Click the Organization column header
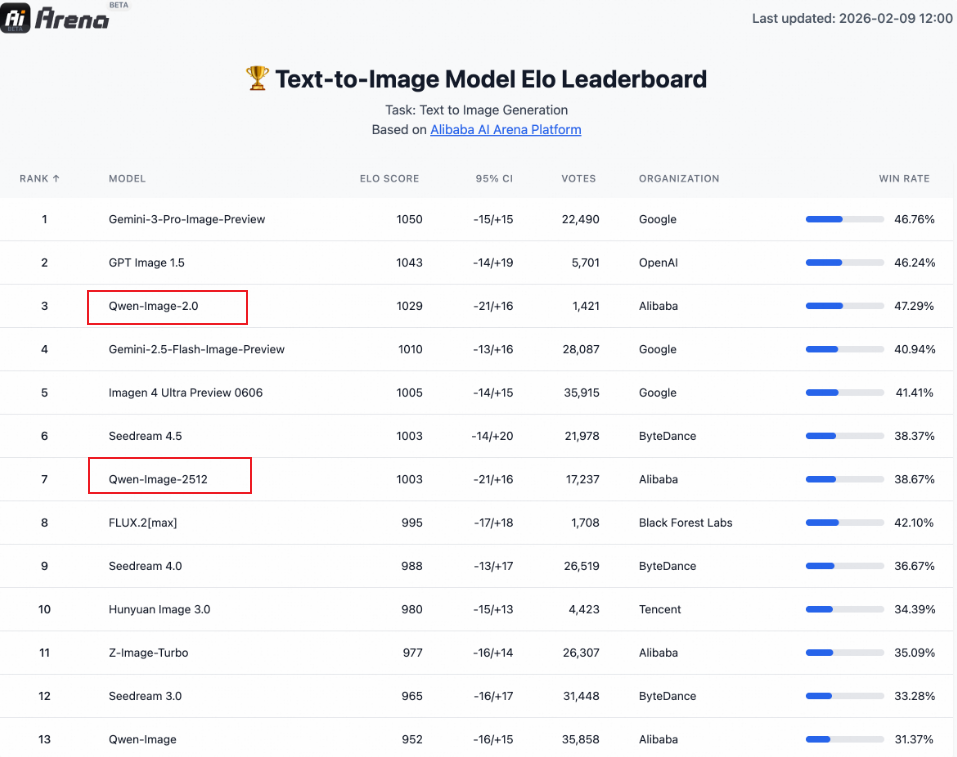 click(679, 179)
